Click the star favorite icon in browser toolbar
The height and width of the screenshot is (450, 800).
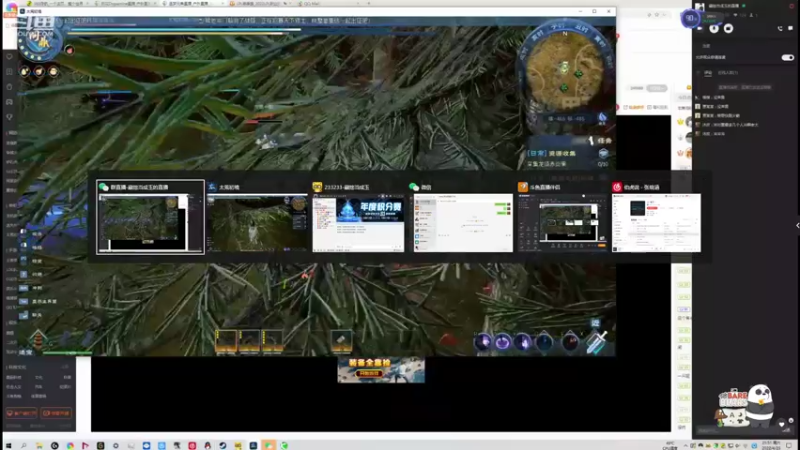657,15
